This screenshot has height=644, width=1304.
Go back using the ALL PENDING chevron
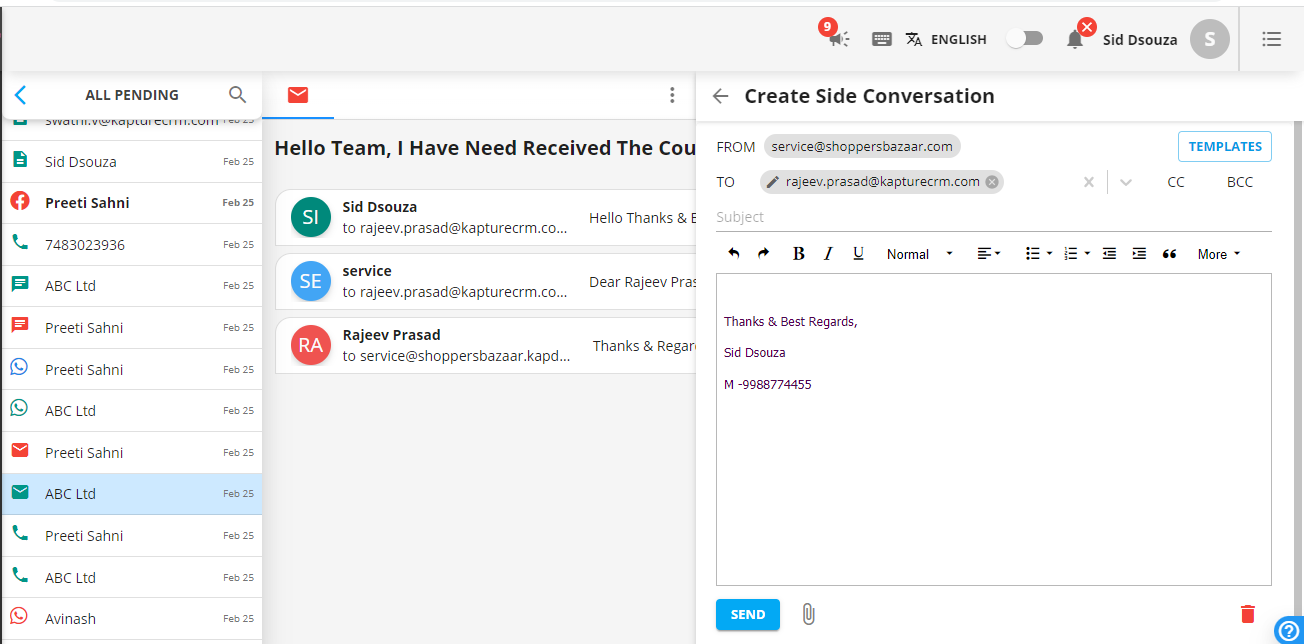21,95
